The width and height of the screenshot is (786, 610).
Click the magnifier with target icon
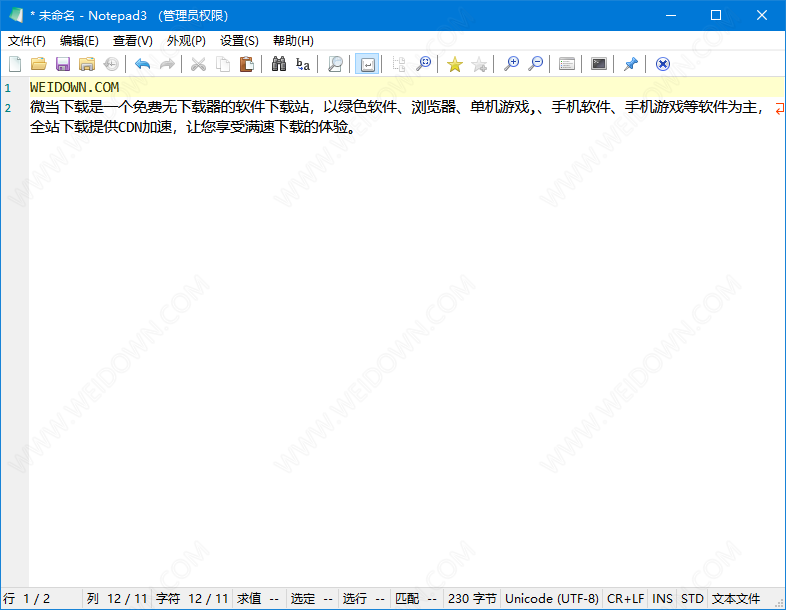(423, 64)
